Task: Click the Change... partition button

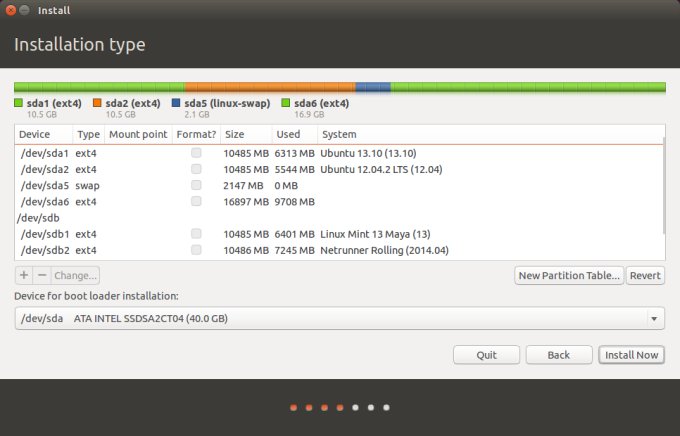Action: [x=75, y=275]
